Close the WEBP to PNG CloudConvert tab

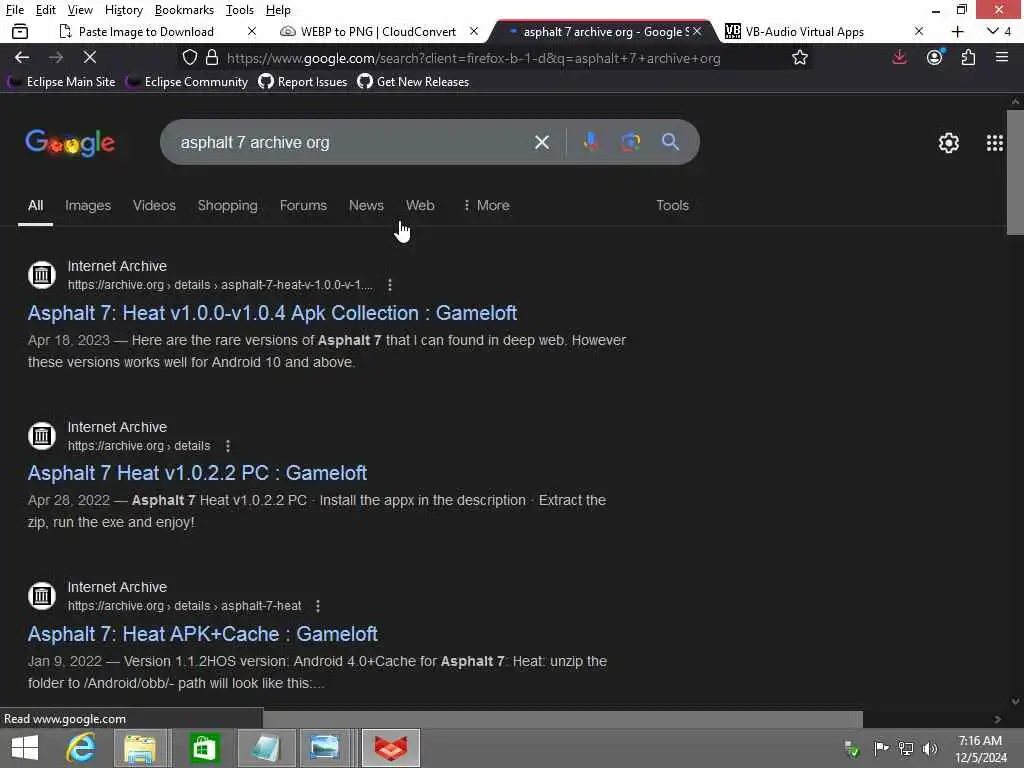[x=474, y=31]
